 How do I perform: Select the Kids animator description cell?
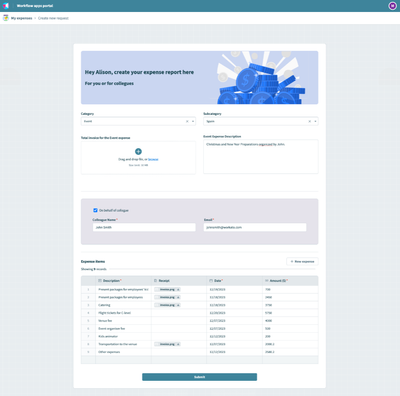pos(123,336)
